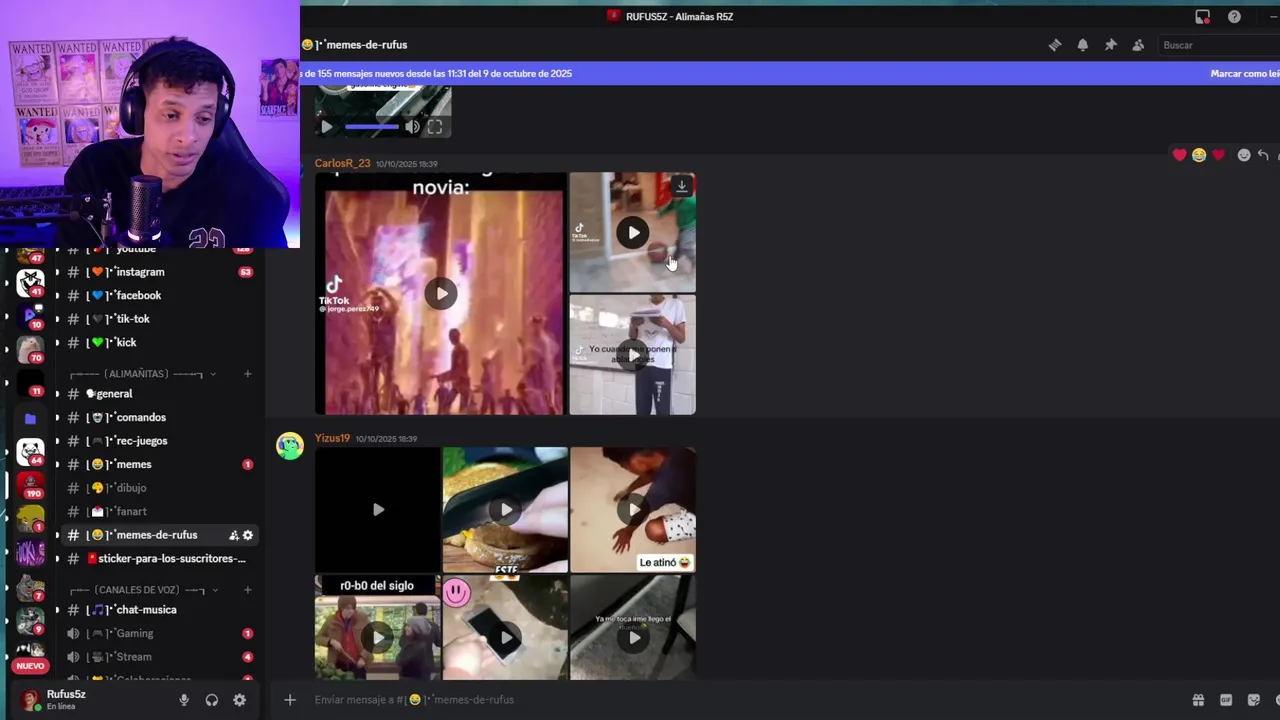Open the facebook channel
This screenshot has width=1280, height=720.
(160, 295)
